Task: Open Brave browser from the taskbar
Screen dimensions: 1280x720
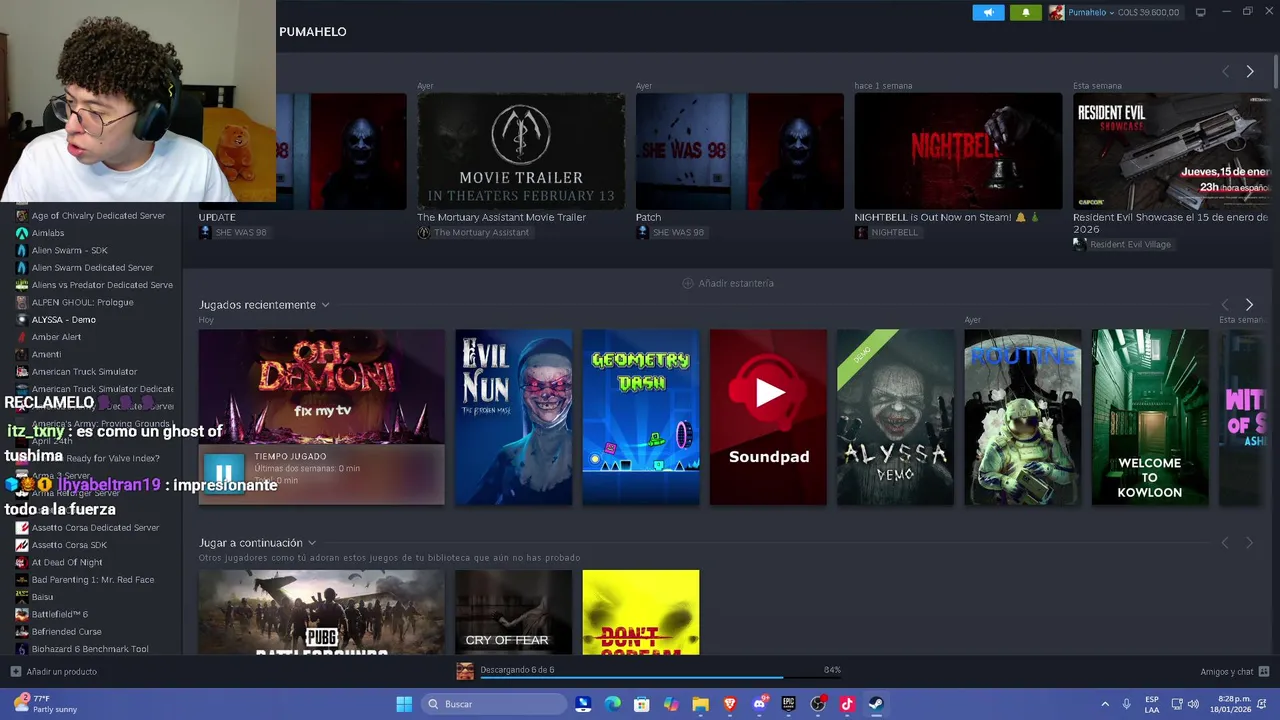Action: 730,704
